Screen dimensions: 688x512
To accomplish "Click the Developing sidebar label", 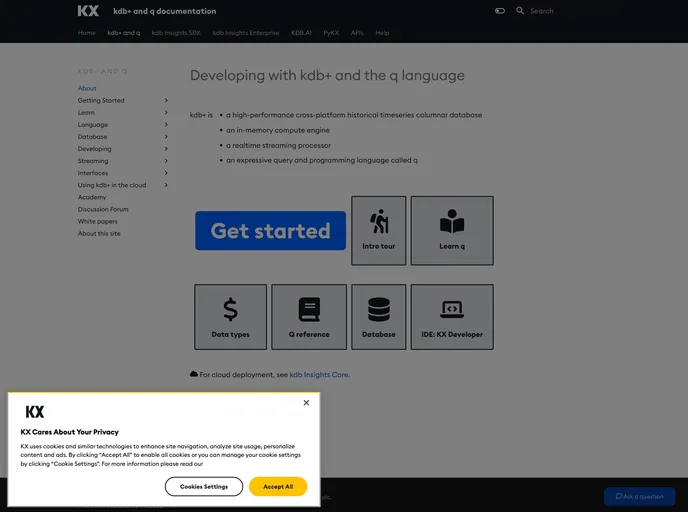I will pyautogui.click(x=94, y=149).
